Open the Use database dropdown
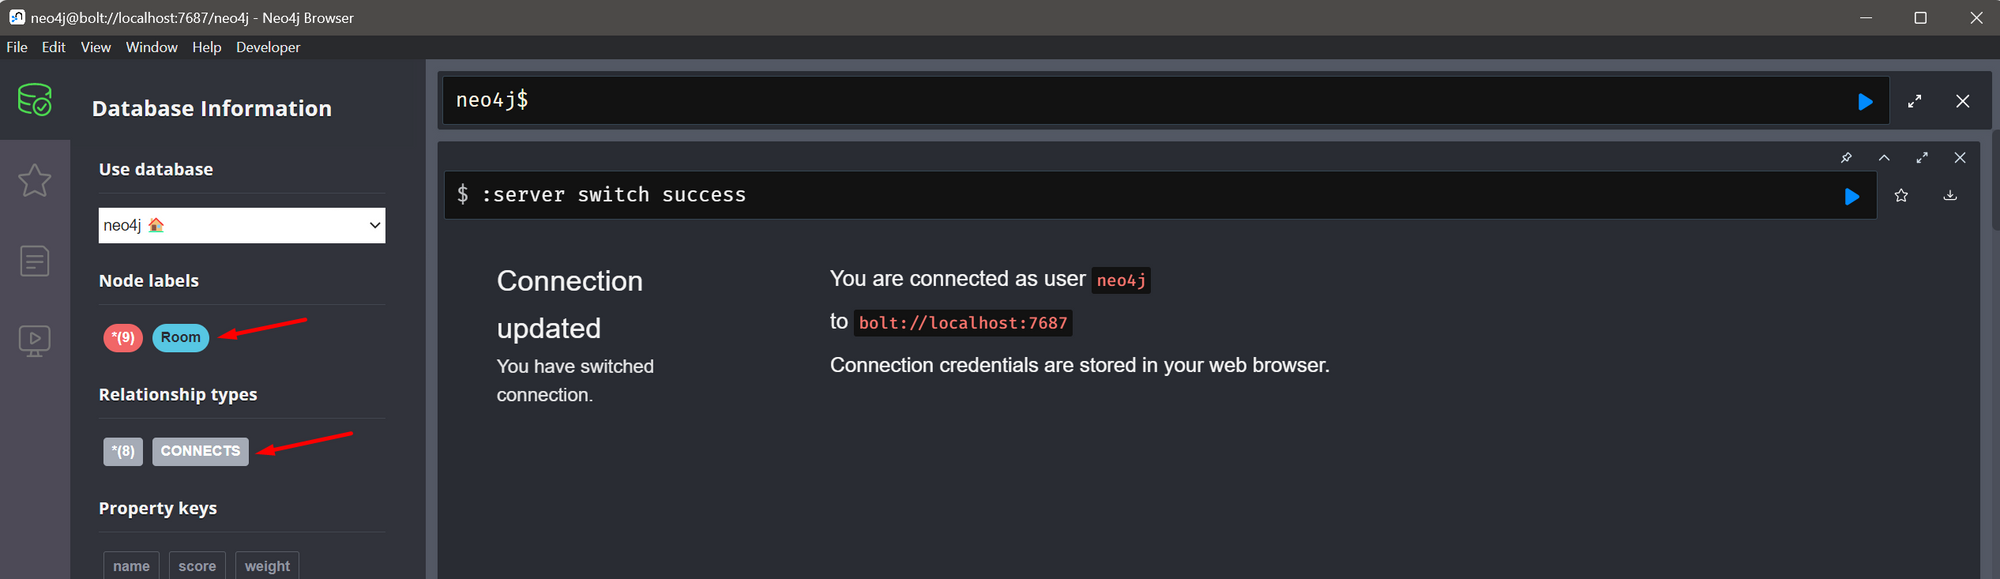The image size is (2000, 579). coord(242,226)
